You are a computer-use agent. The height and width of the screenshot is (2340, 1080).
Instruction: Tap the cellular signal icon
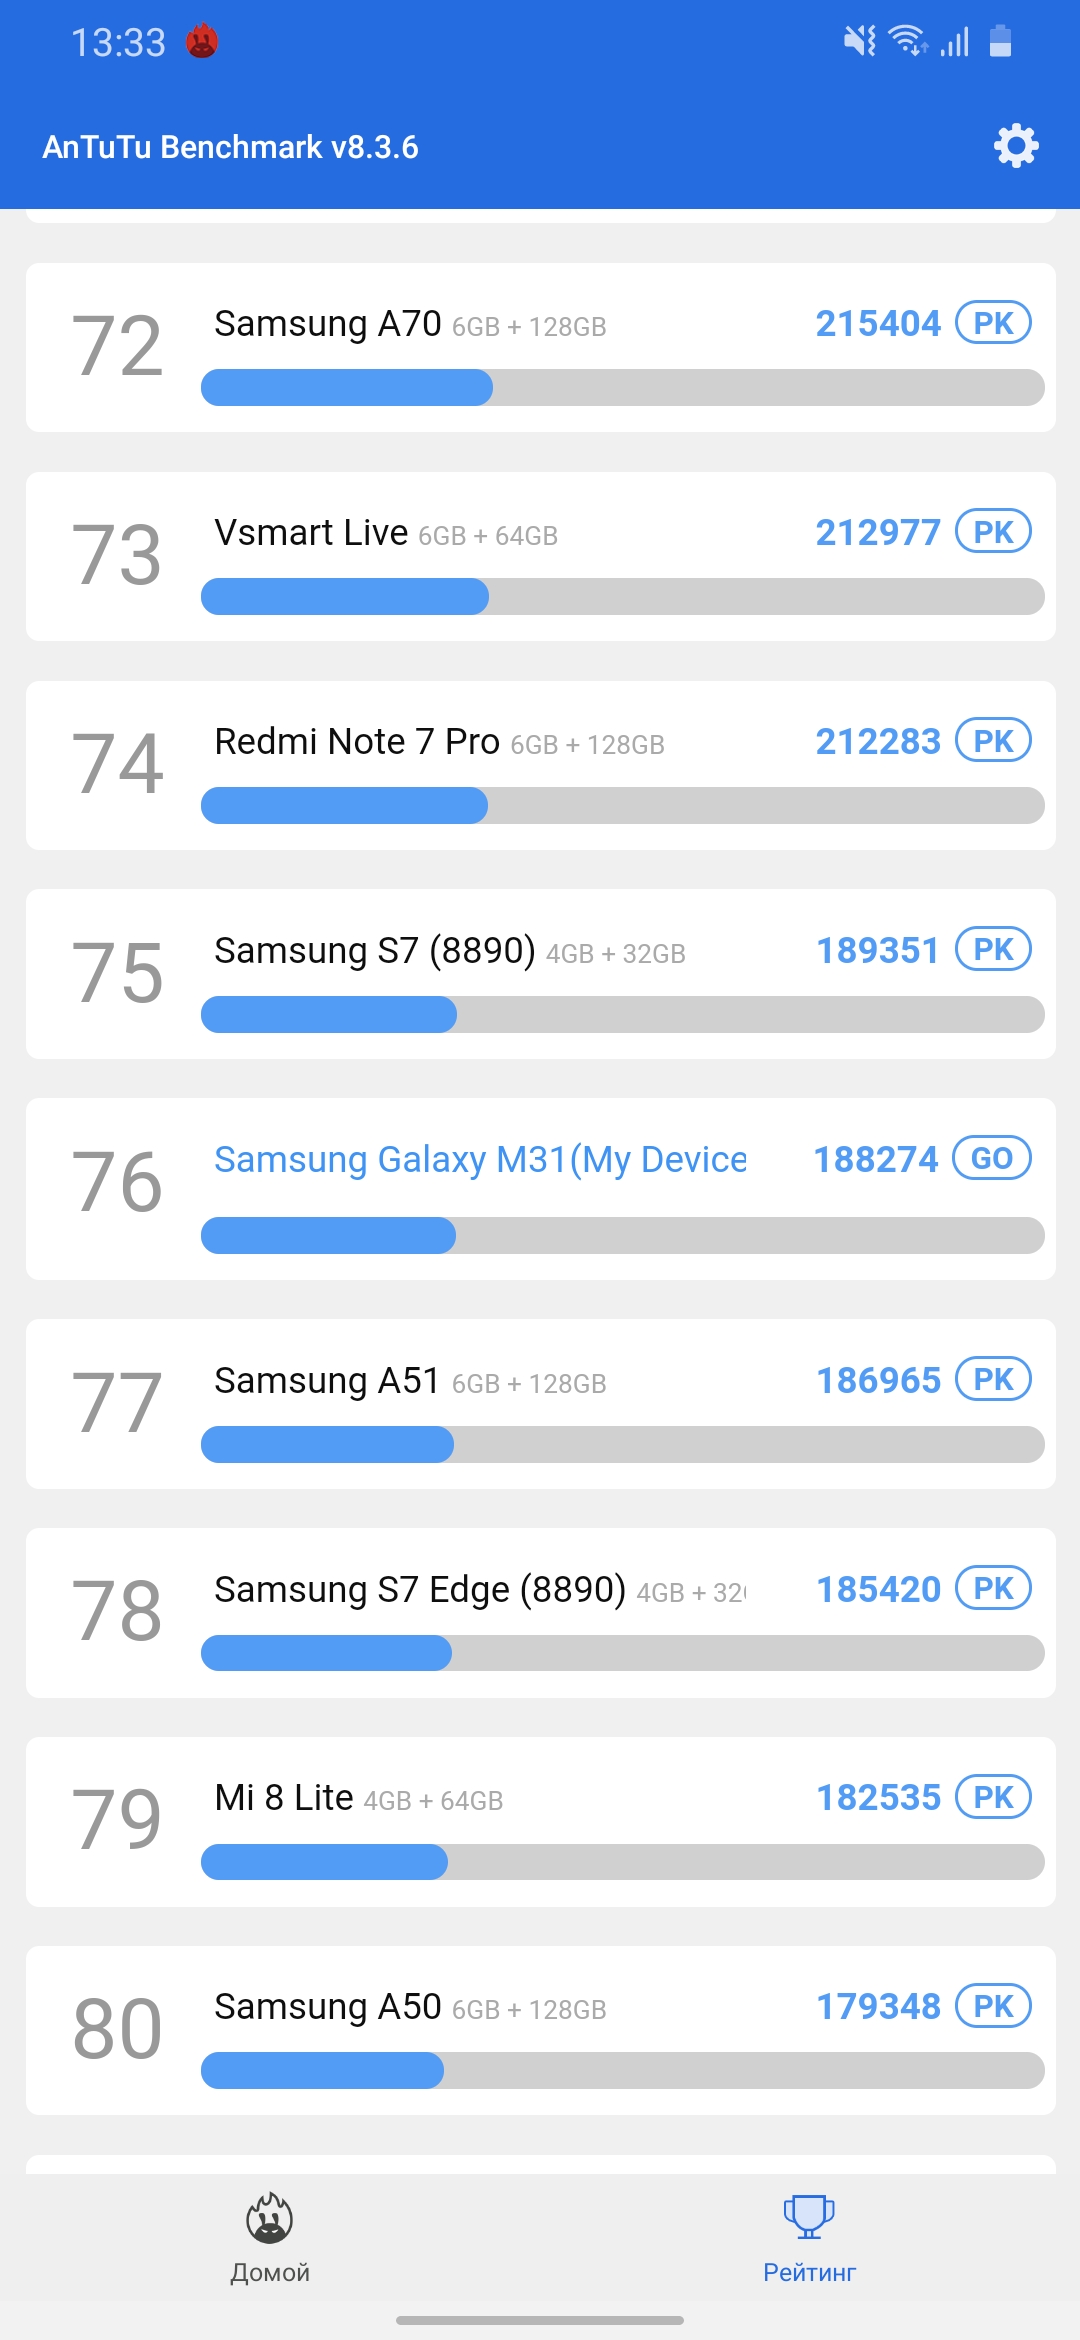[x=955, y=42]
